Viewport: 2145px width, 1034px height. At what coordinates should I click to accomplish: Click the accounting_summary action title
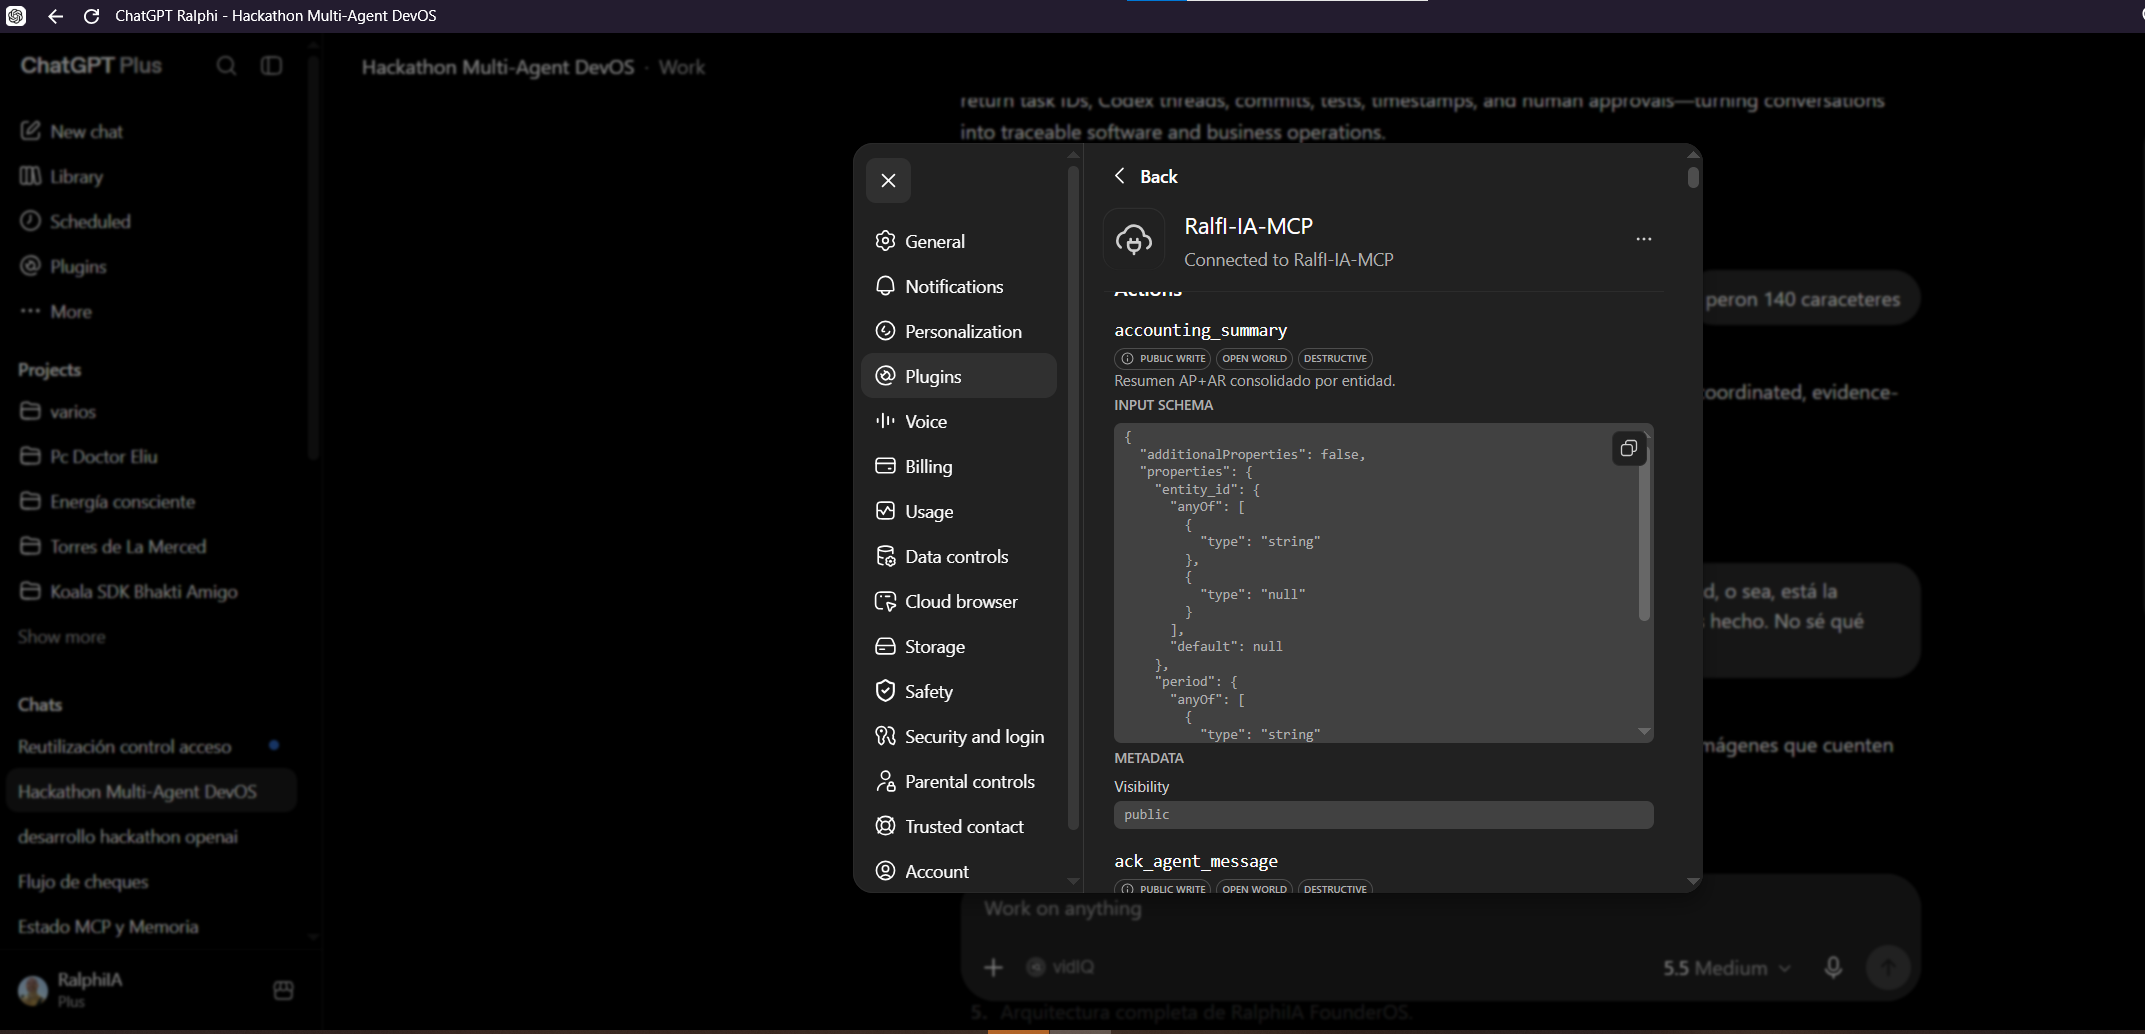point(1200,330)
